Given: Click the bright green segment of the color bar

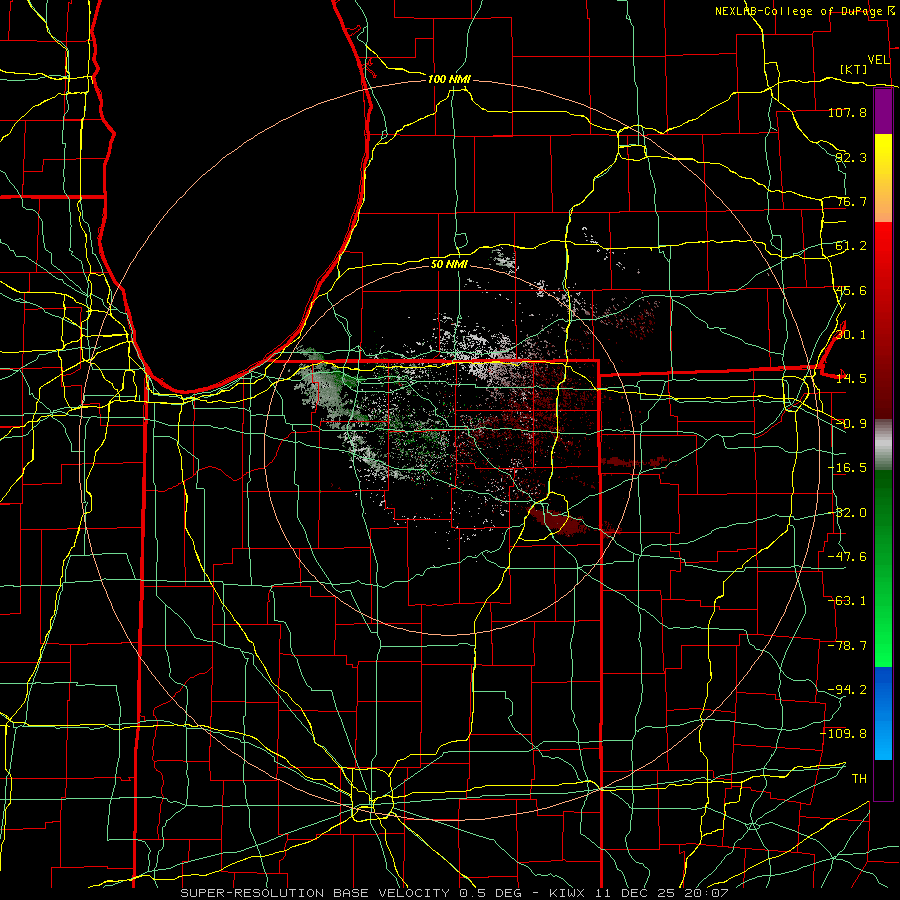Looking at the screenshot, I should coord(883,569).
